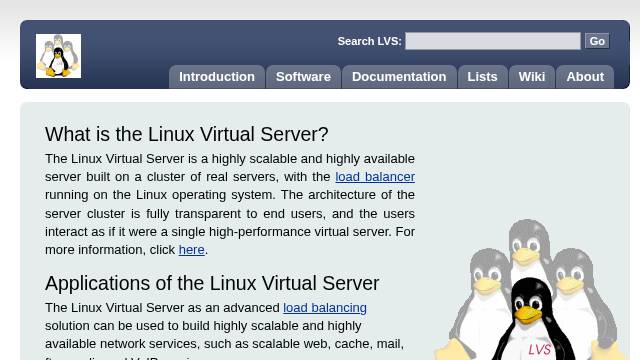Image resolution: width=640 pixels, height=360 pixels.
Task: Open the Introduction tab
Action: pos(217,77)
